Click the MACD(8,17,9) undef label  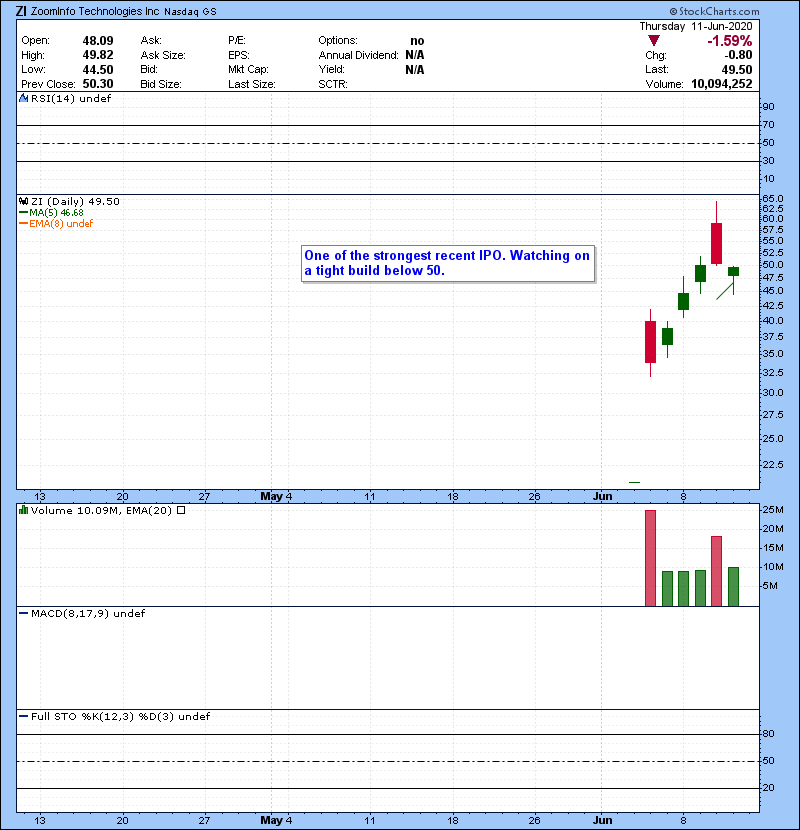pos(88,614)
